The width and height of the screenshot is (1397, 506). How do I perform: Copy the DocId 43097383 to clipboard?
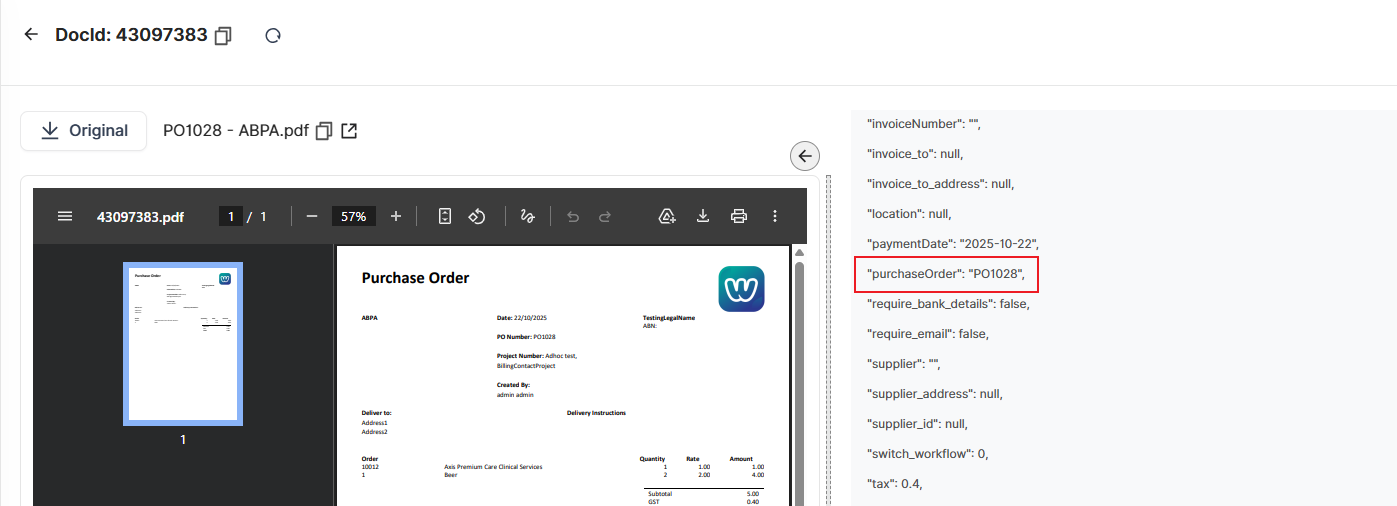223,36
